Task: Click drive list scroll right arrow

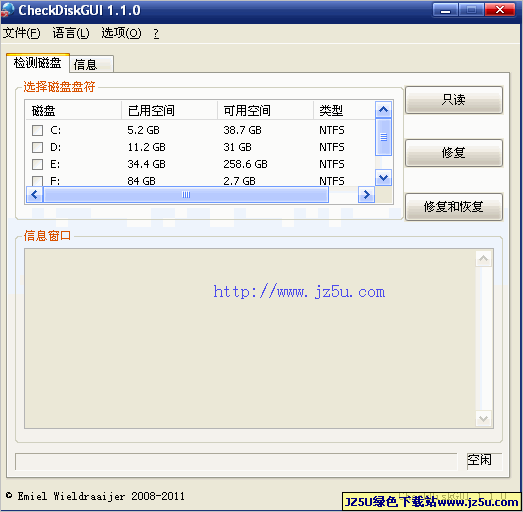Action: click(x=367, y=194)
